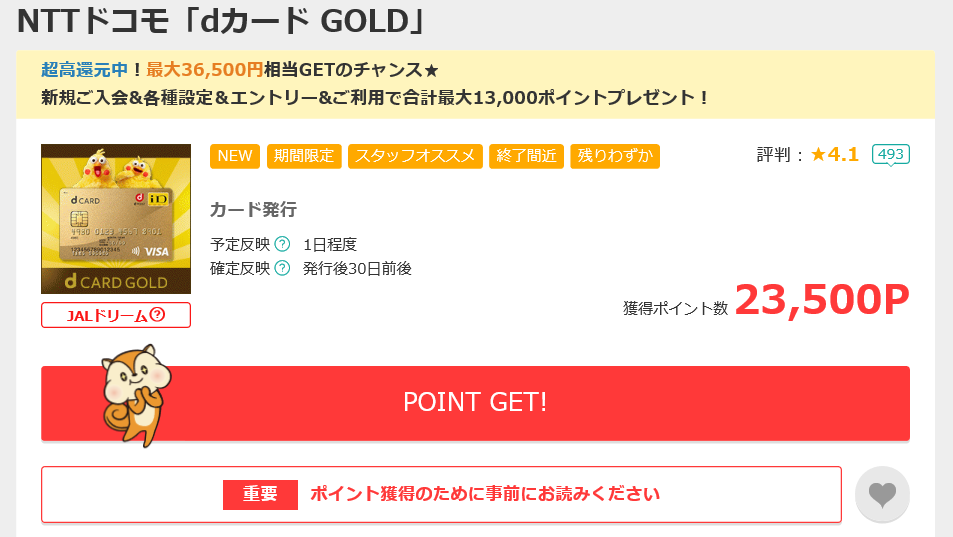The image size is (953, 537).
Task: Select the 終了間近 tag
Action: tap(526, 156)
